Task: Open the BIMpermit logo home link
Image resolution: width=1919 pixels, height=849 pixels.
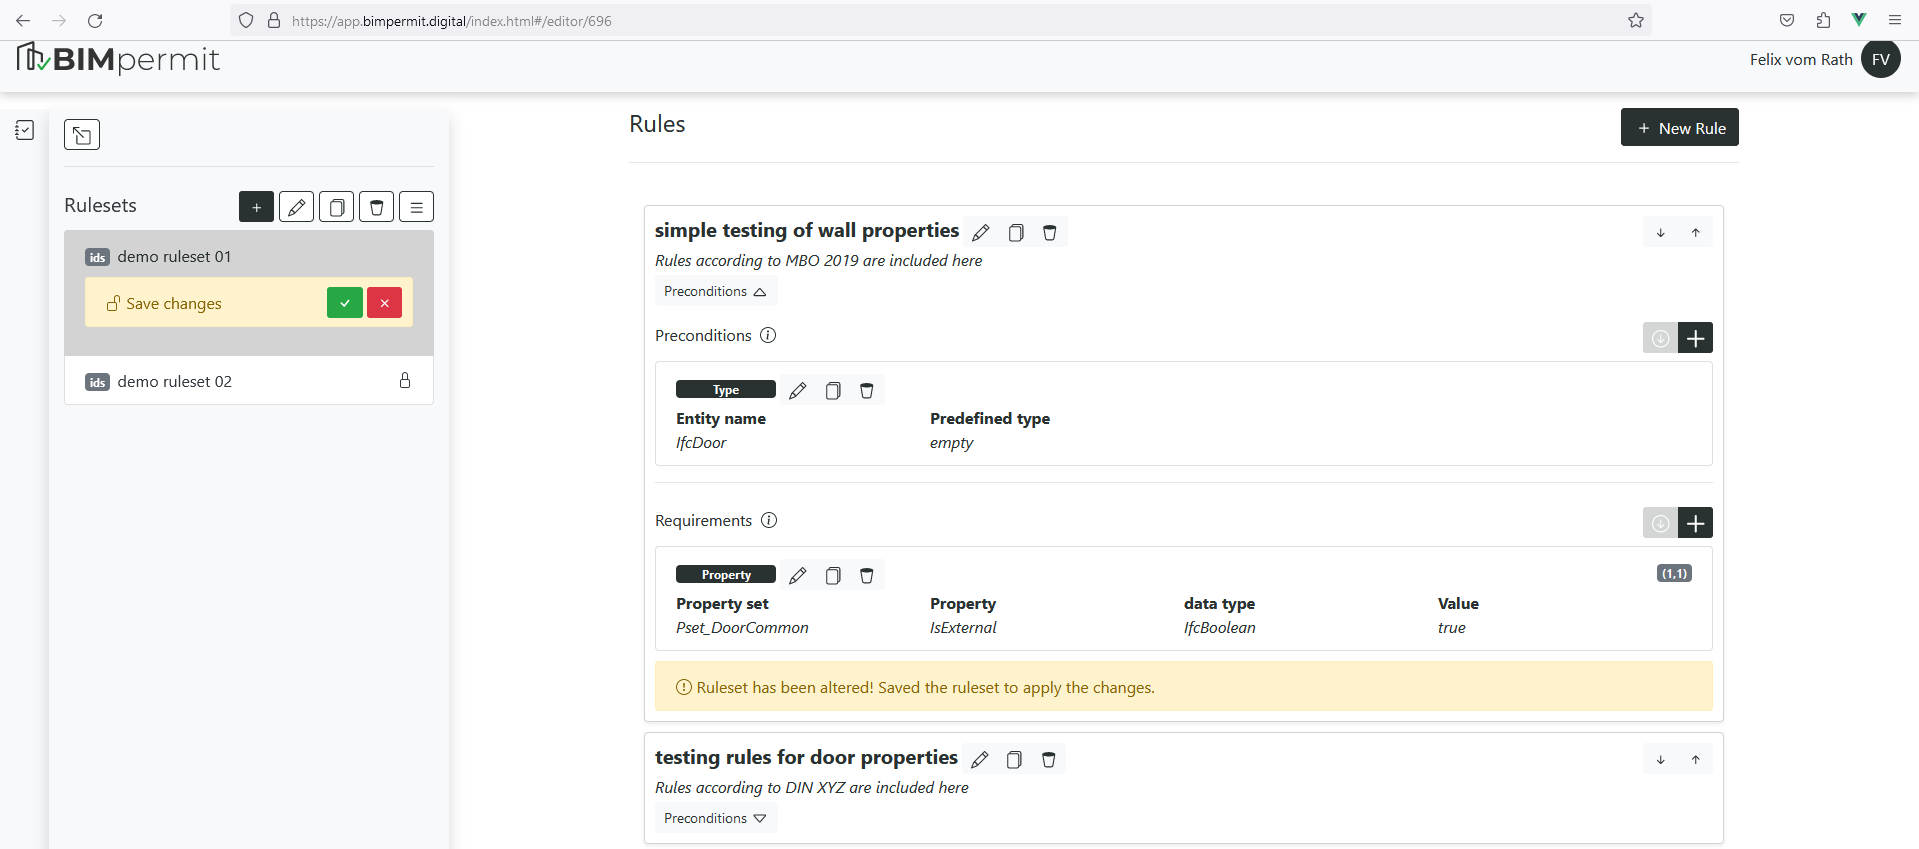Action: (118, 59)
